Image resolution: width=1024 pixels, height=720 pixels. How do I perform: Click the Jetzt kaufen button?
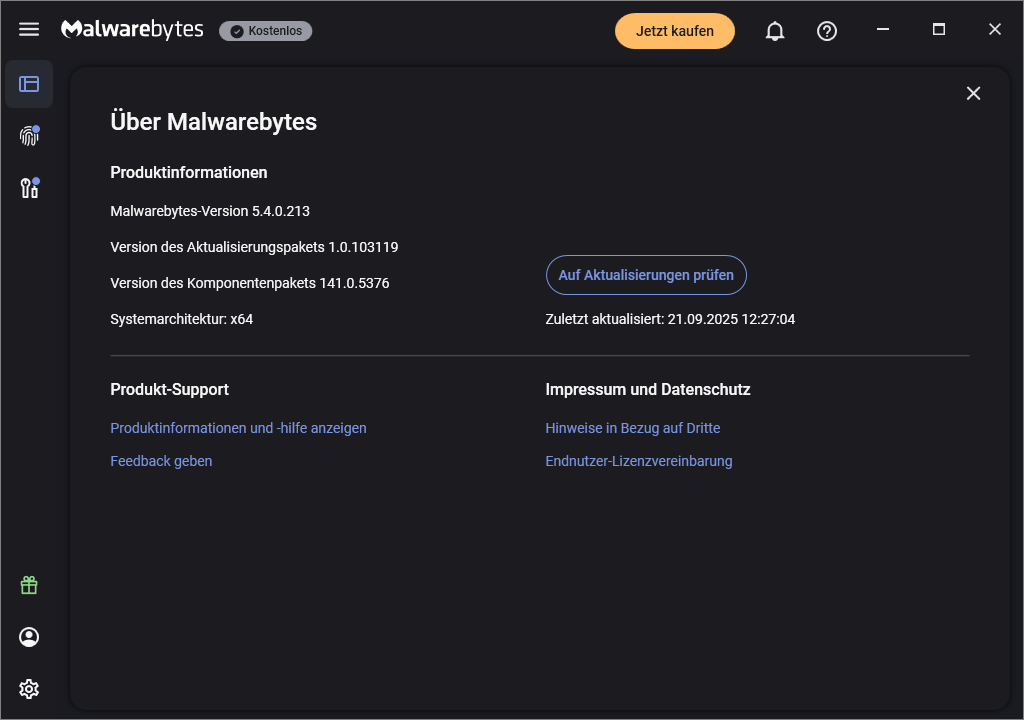[x=675, y=31]
